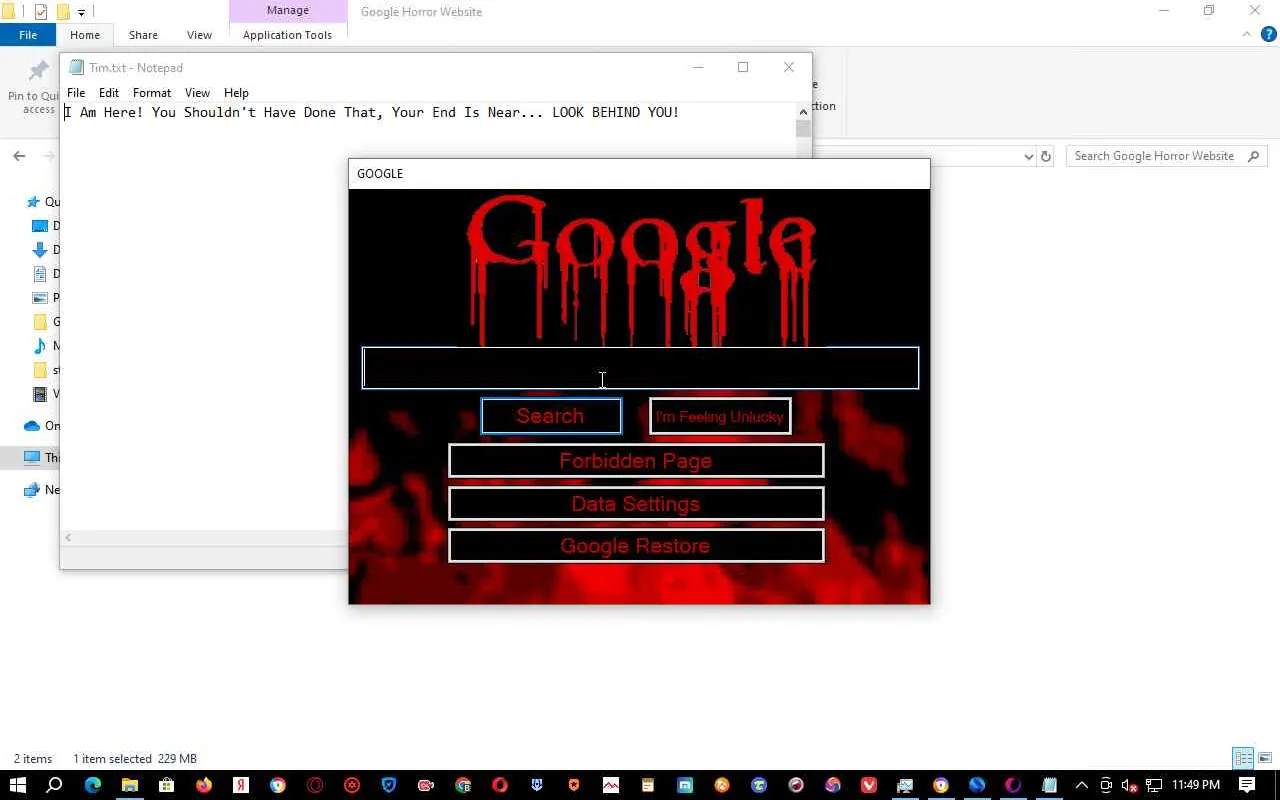Open Microsoft Store from the taskbar
This screenshot has height=800, width=1280.
point(167,785)
